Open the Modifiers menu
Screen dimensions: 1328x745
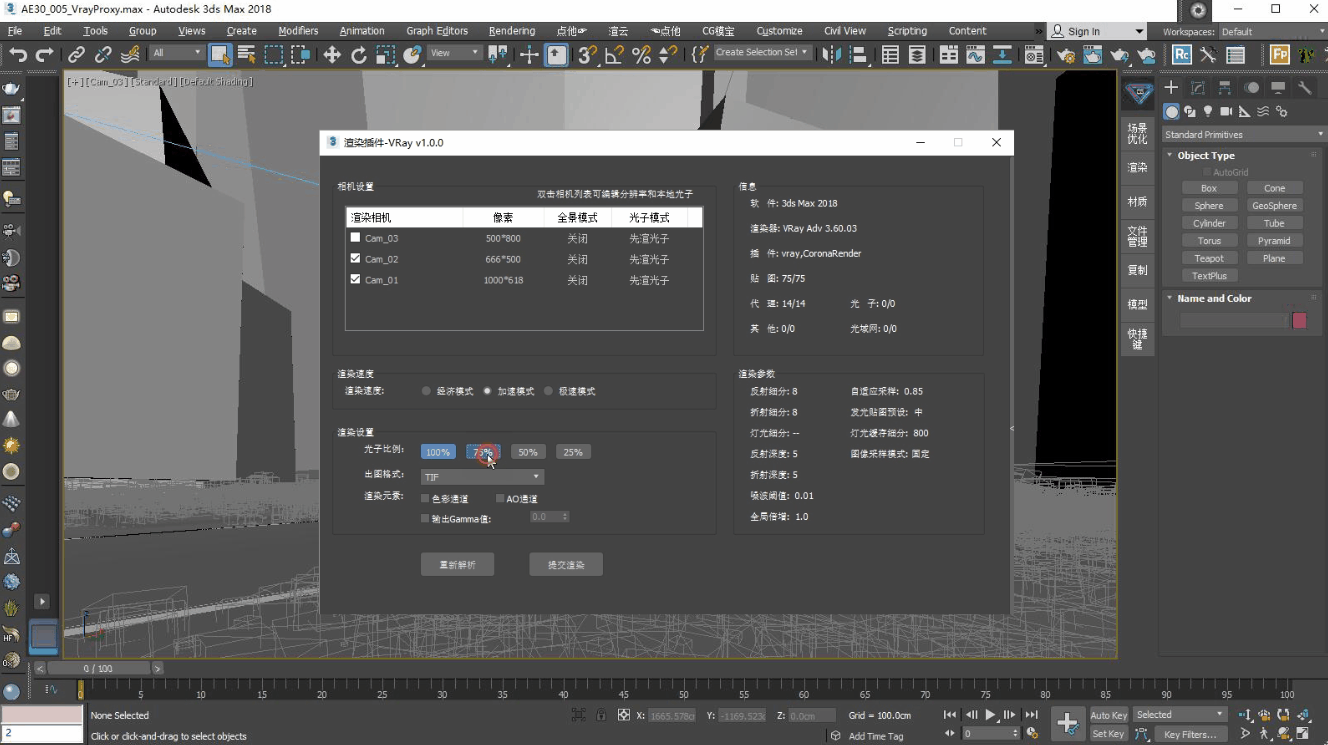298,31
